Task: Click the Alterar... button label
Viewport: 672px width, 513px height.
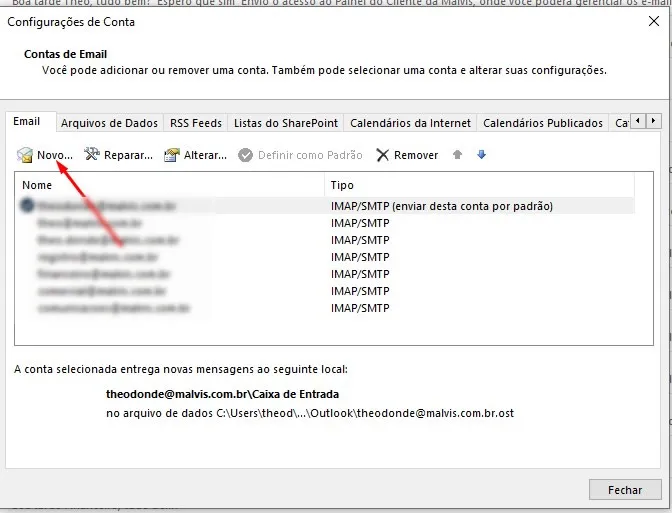Action: coord(205,155)
